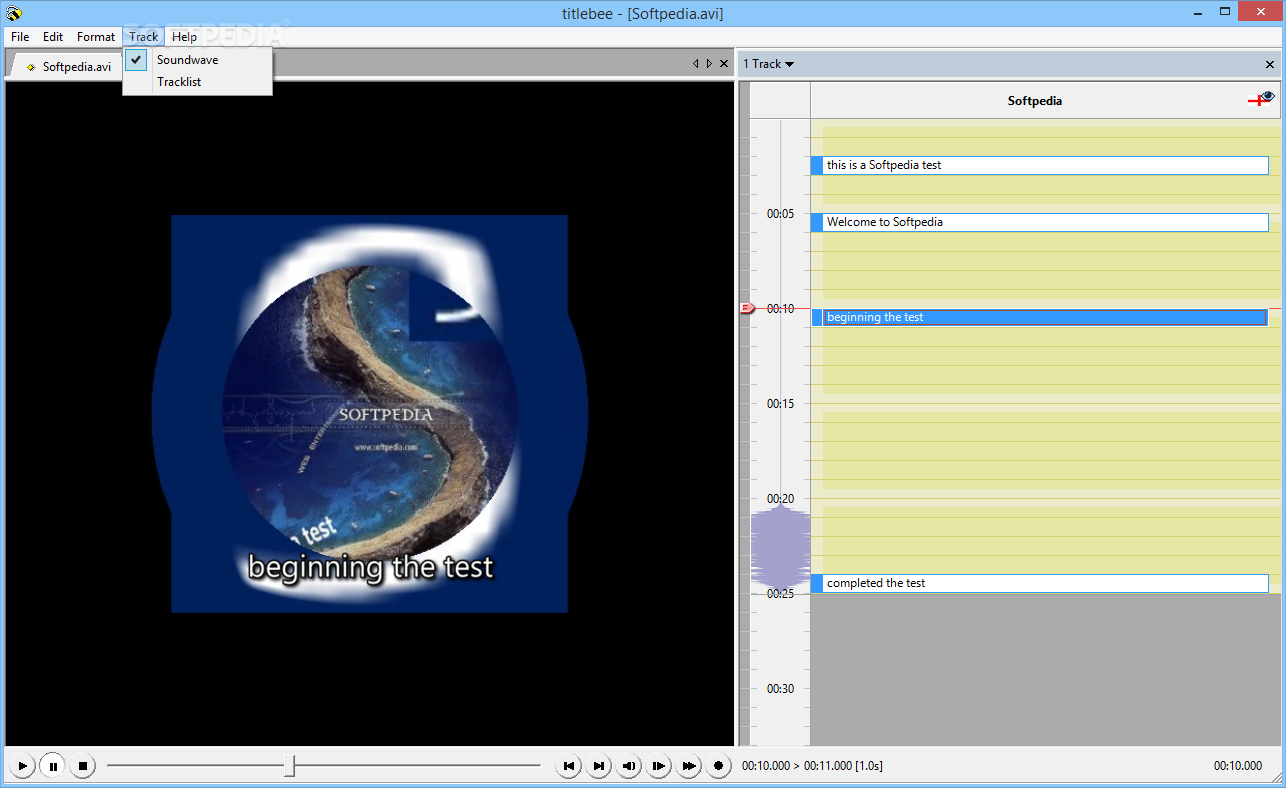Screen dimensions: 1286x788
Task: Click the subtitle timing readout 00:10.000 > 00:11.000
Action: 812,766
